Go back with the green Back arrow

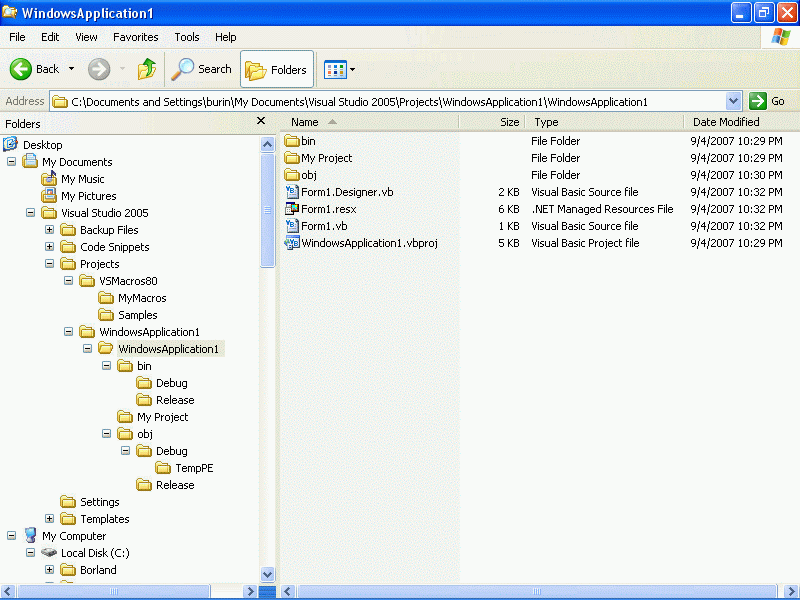tap(21, 69)
